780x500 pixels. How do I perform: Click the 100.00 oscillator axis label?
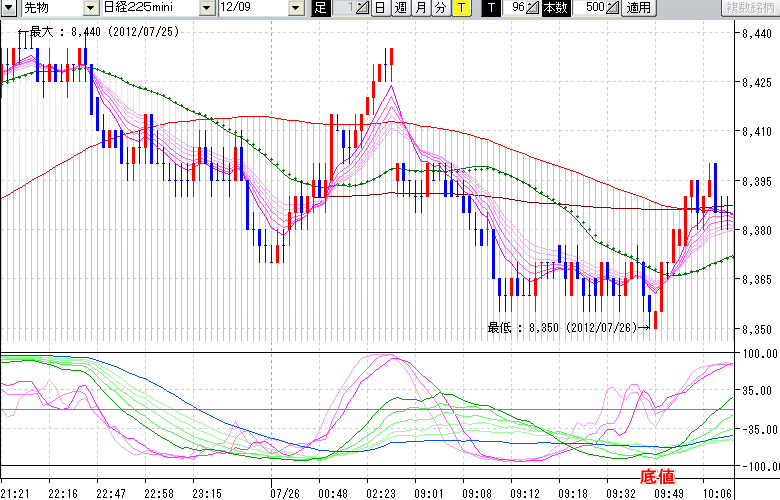click(x=760, y=354)
